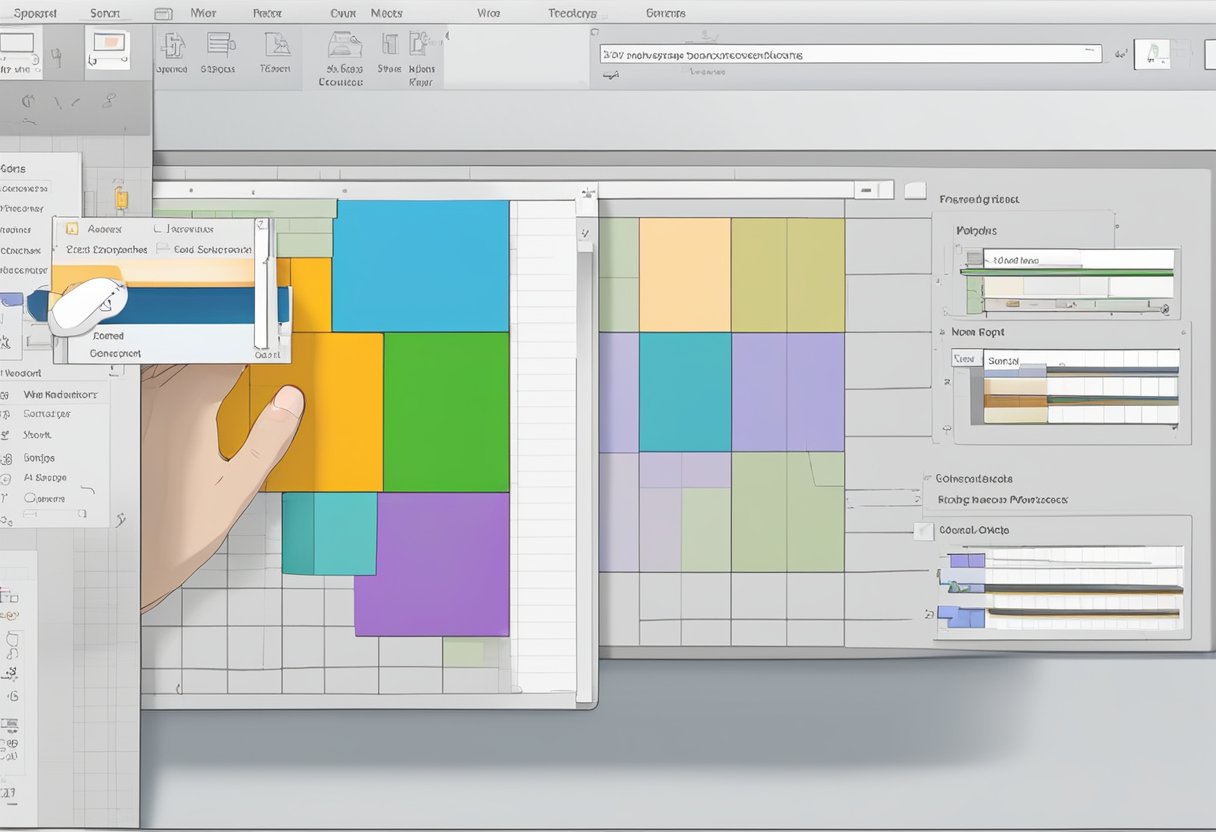Click the small square box right of the ruler
The width and height of the screenshot is (1216, 832).
click(914, 189)
